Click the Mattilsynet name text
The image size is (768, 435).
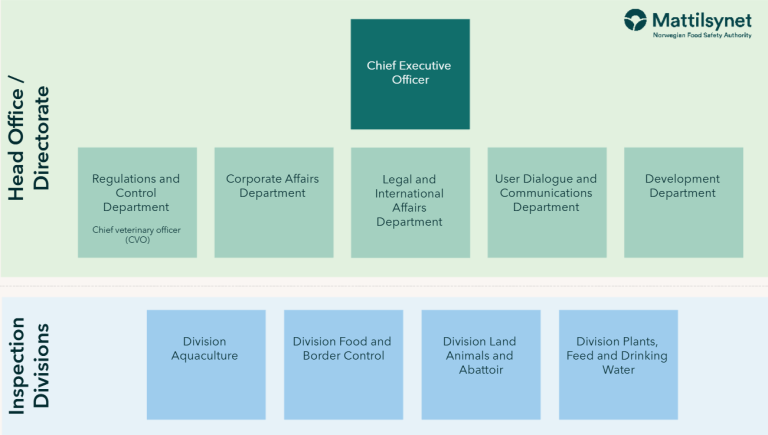coord(702,21)
